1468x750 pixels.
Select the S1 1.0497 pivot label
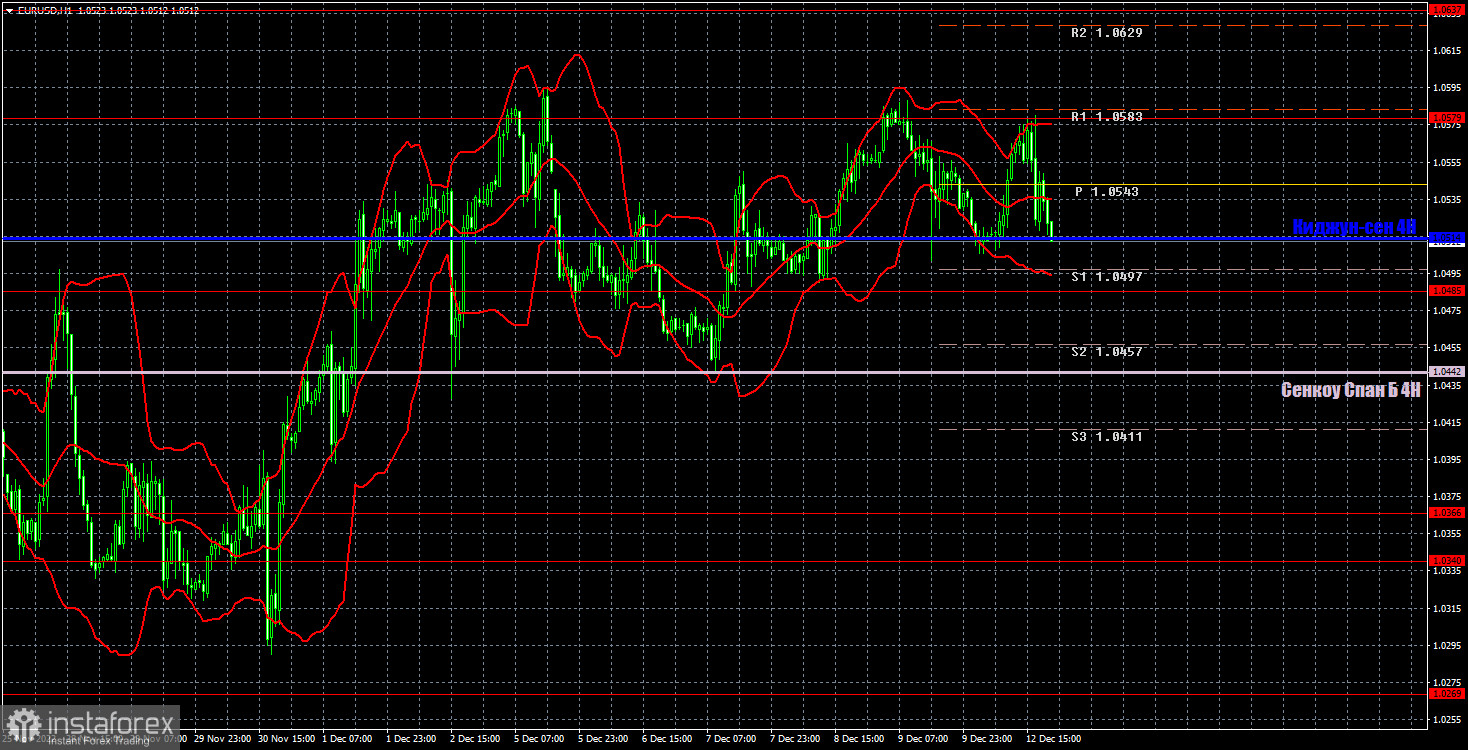point(1106,276)
